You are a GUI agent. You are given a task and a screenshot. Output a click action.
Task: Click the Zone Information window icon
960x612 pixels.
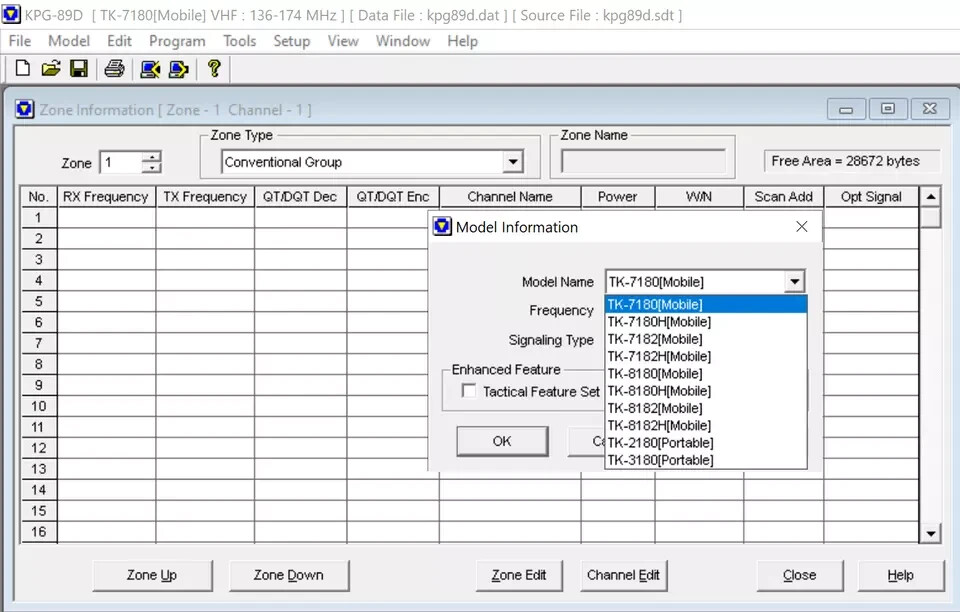pos(24,110)
